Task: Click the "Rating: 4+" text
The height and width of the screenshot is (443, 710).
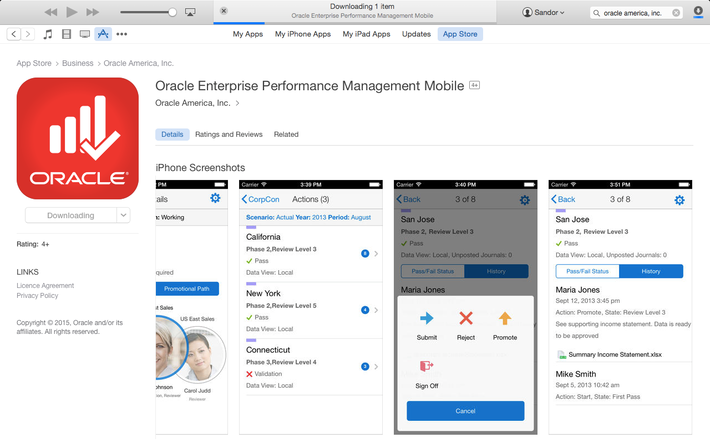Action: (33, 244)
